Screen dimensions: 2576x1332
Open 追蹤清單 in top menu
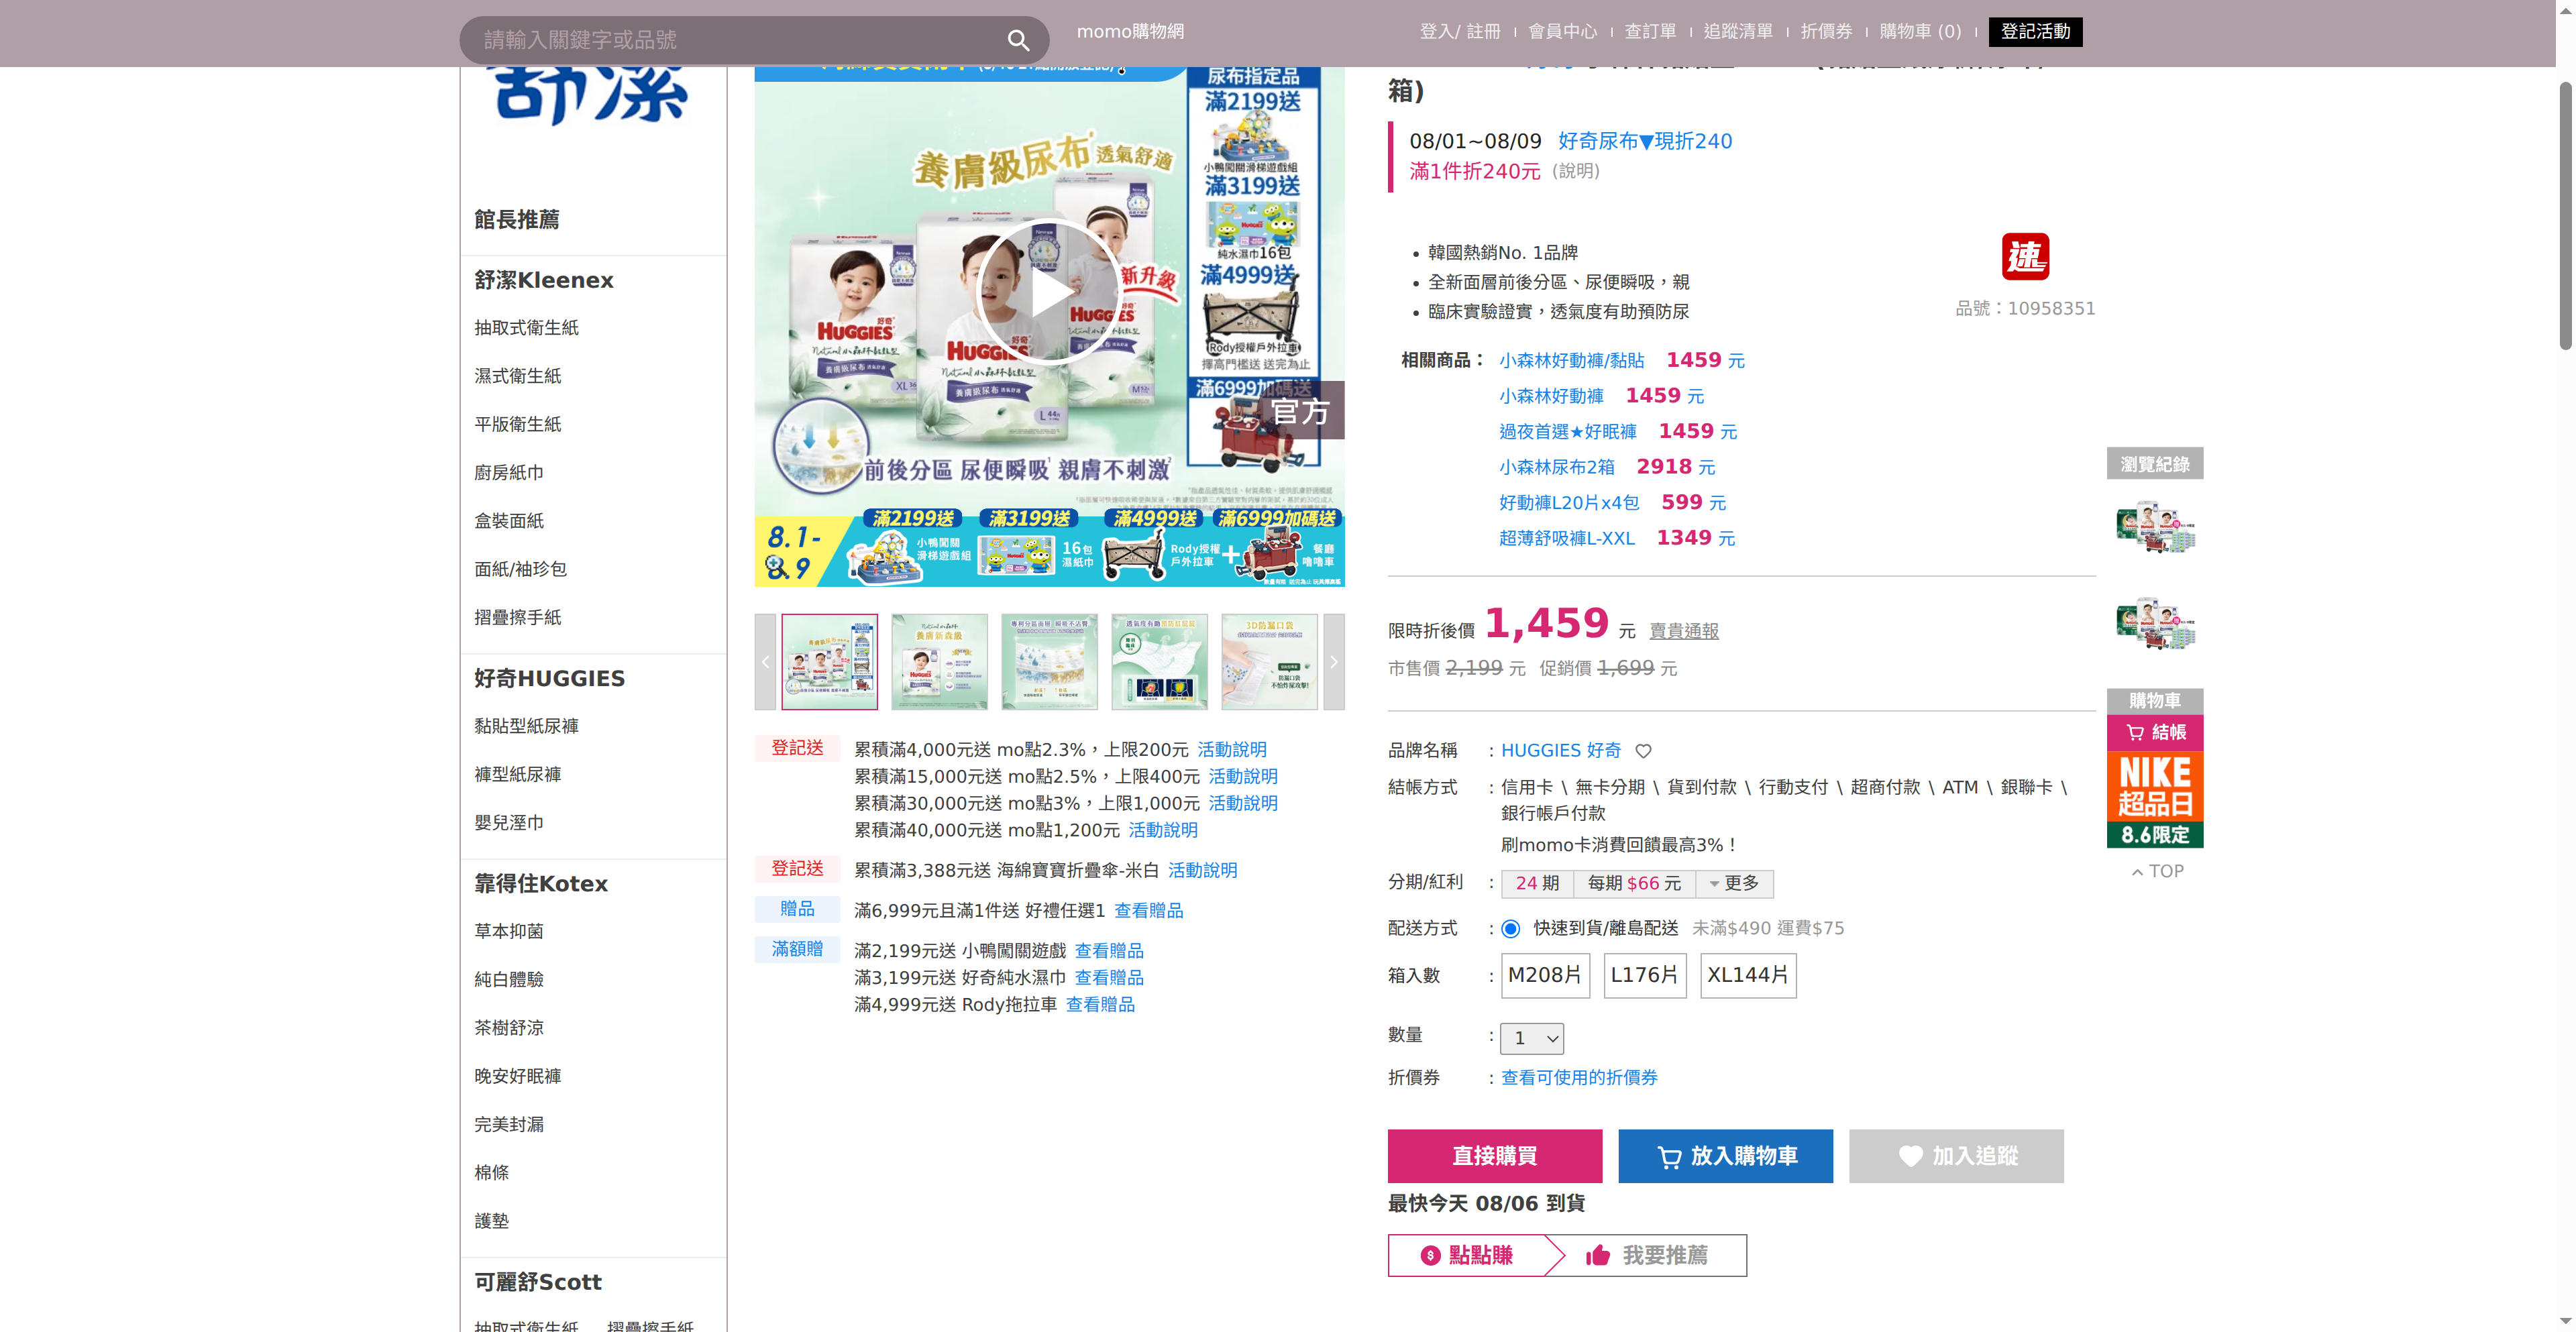[1738, 32]
